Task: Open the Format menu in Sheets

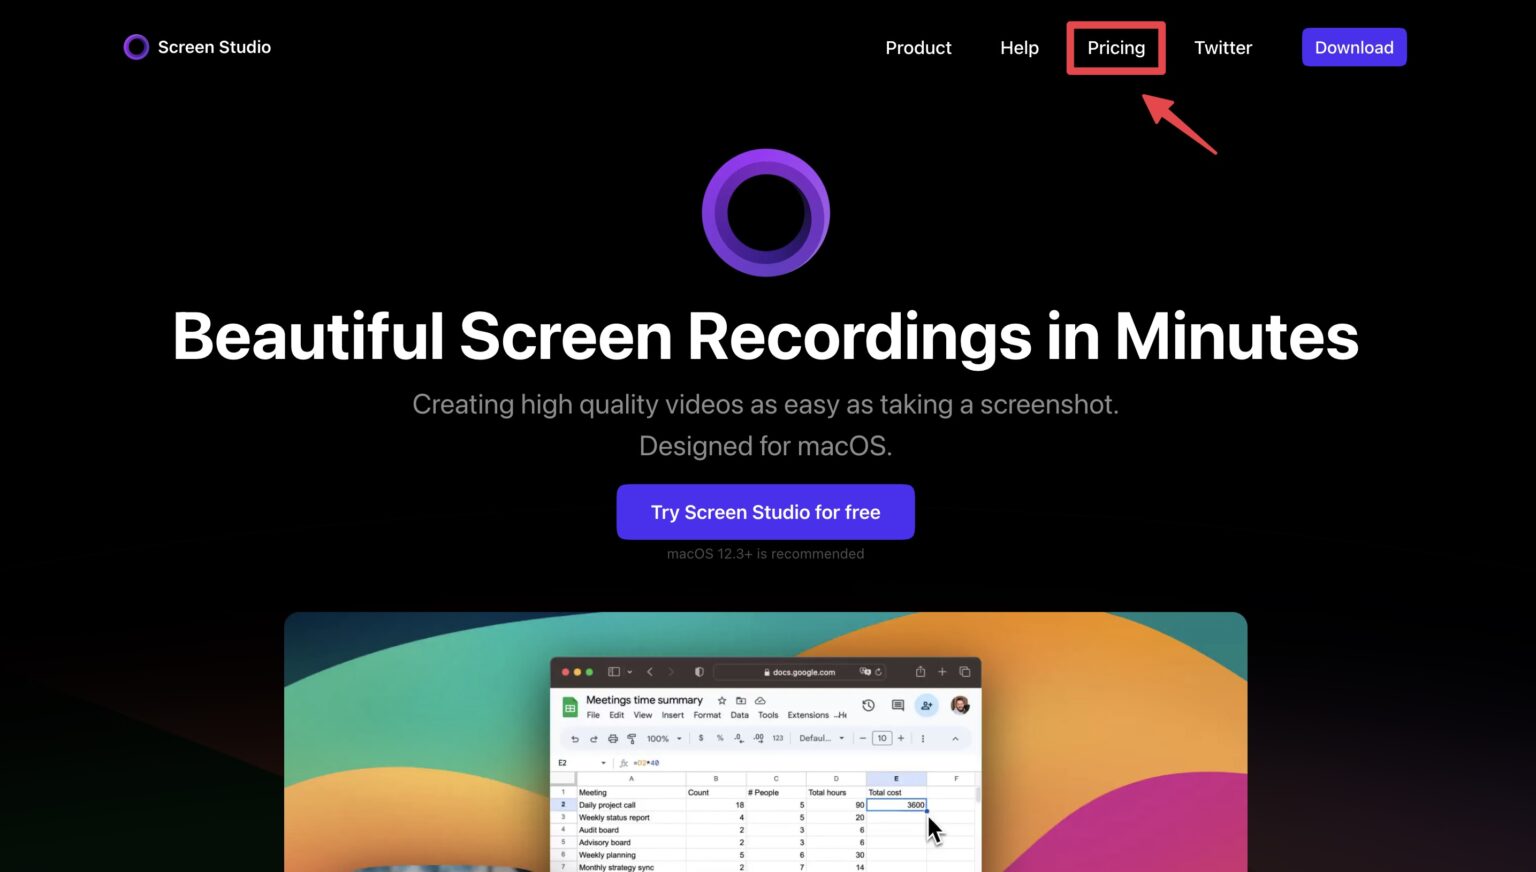Action: pyautogui.click(x=708, y=715)
